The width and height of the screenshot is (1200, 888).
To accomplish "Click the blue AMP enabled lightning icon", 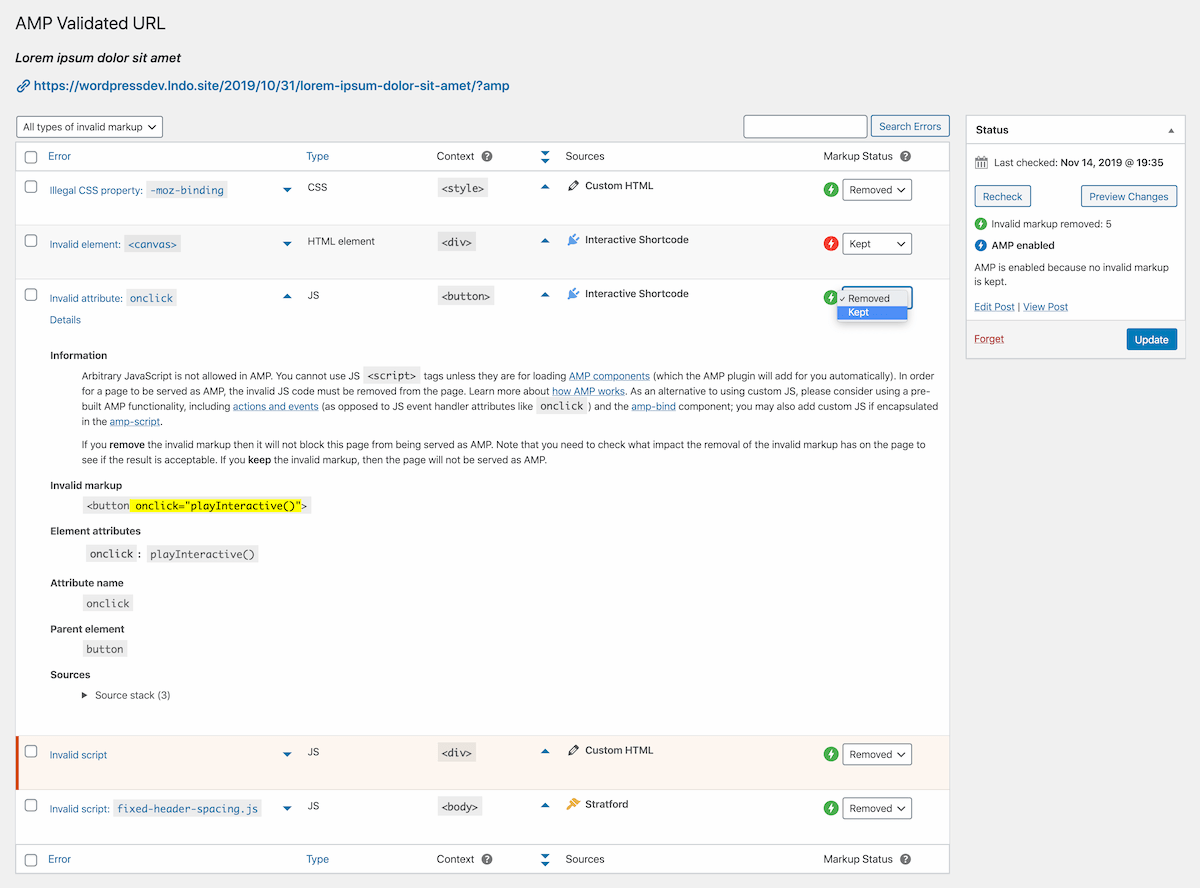I will click(981, 245).
